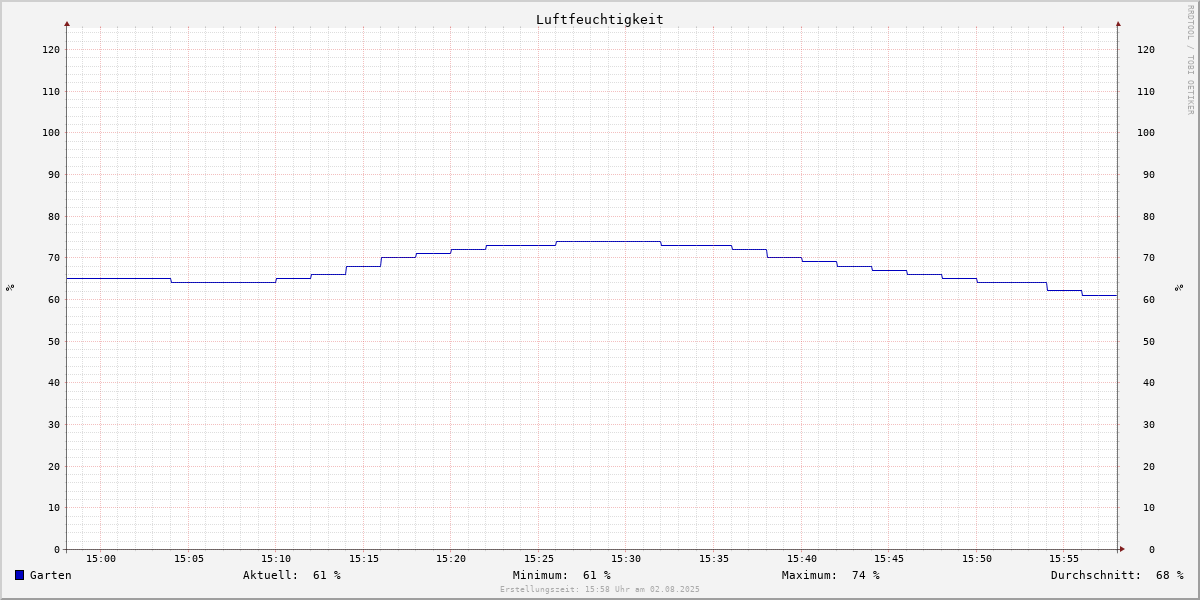Click the left axis 70 label
This screenshot has width=1200, height=600.
point(54,258)
